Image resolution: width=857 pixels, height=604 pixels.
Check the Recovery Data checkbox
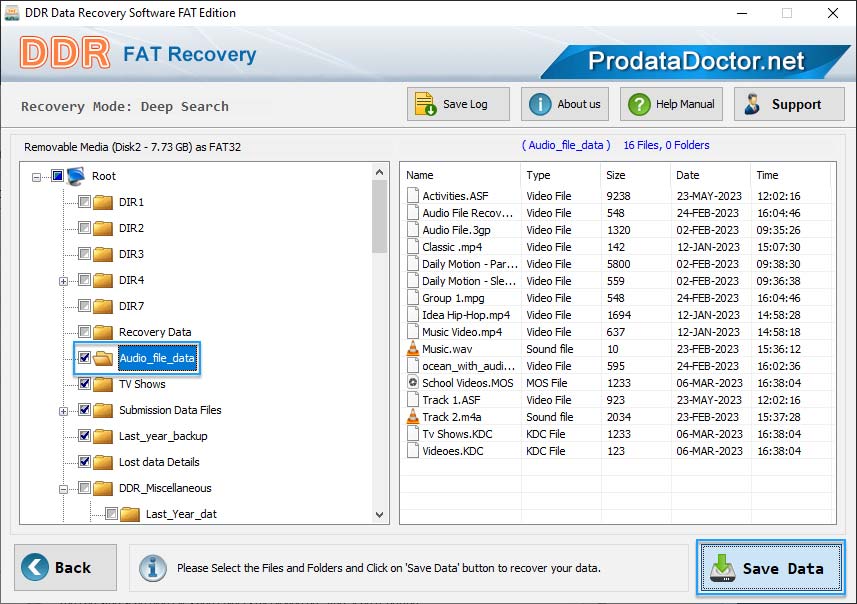click(x=84, y=331)
